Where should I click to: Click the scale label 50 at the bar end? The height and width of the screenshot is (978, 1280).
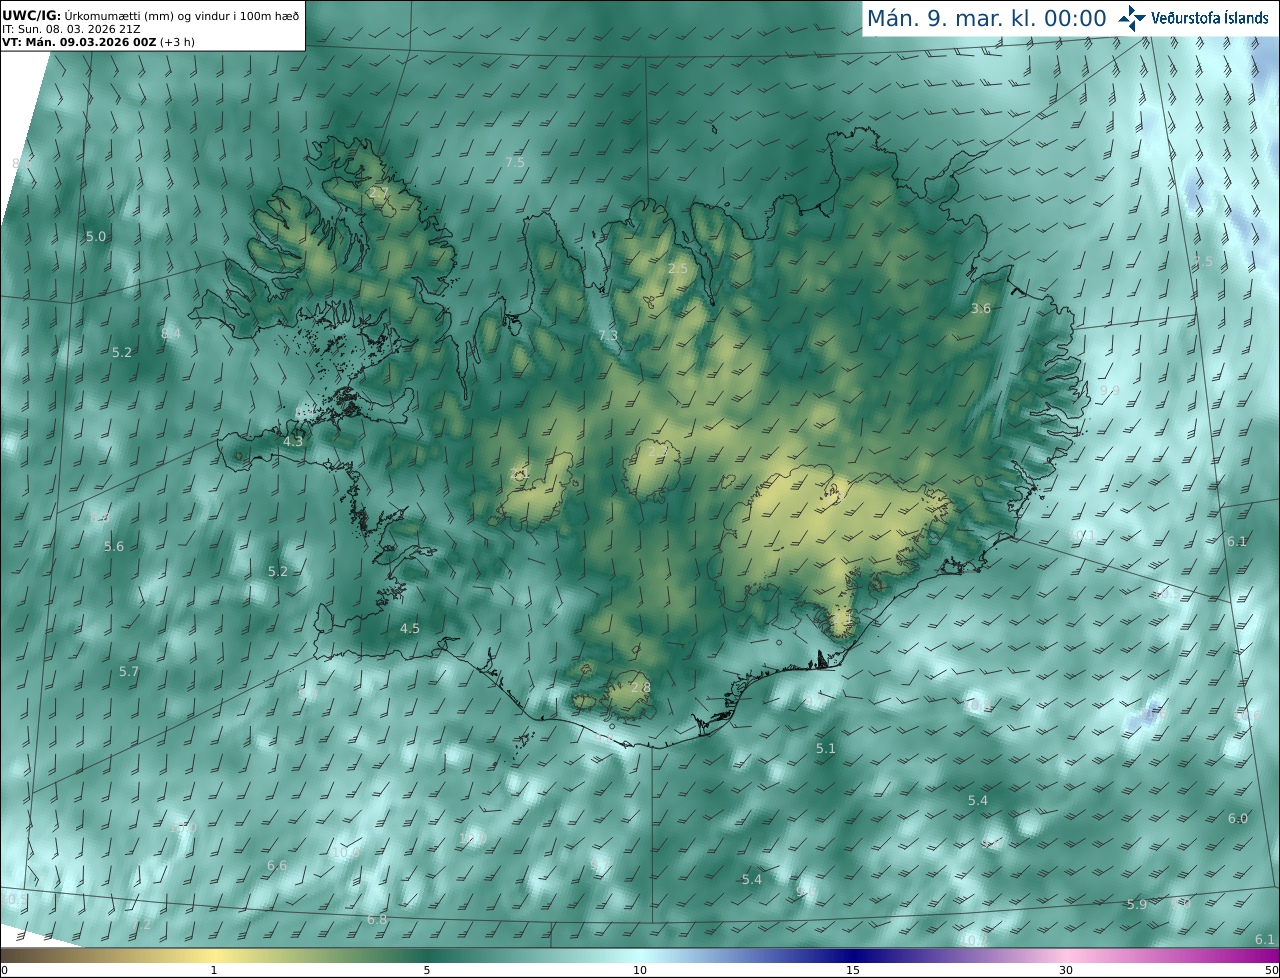click(x=1271, y=971)
